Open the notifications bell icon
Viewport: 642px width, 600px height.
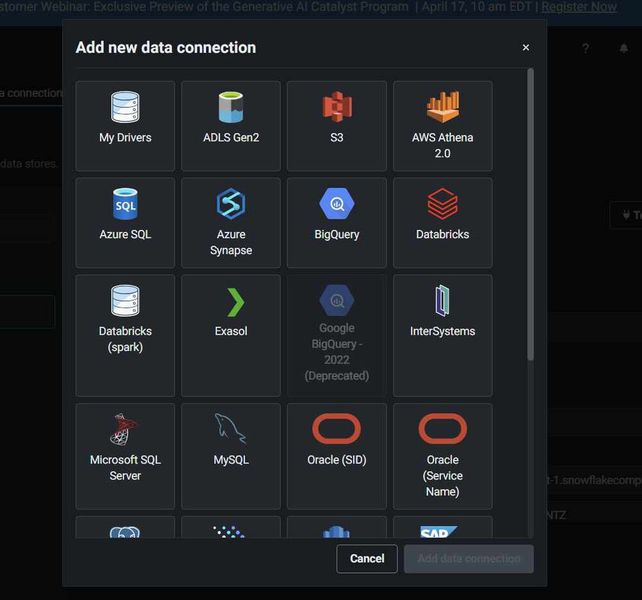[624, 48]
